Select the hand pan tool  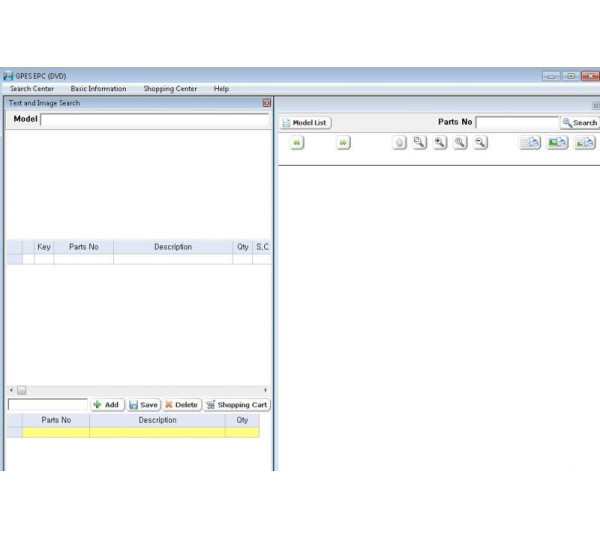tap(399, 143)
